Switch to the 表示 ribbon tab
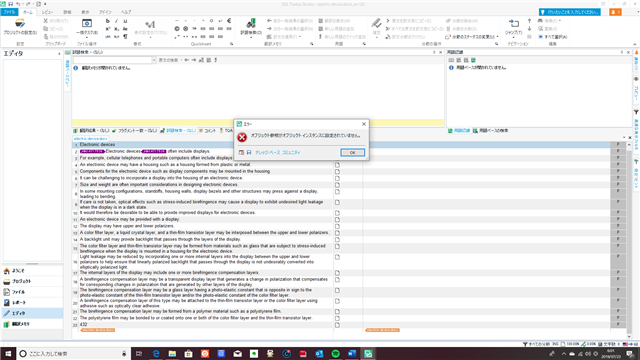This screenshot has height=360, width=640. [85, 12]
